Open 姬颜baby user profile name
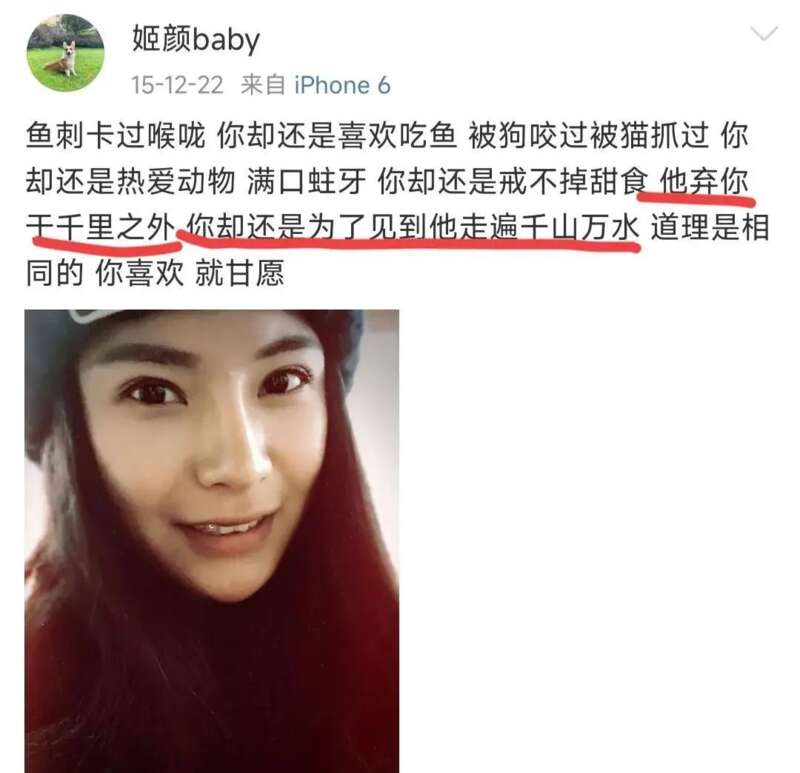 [196, 39]
